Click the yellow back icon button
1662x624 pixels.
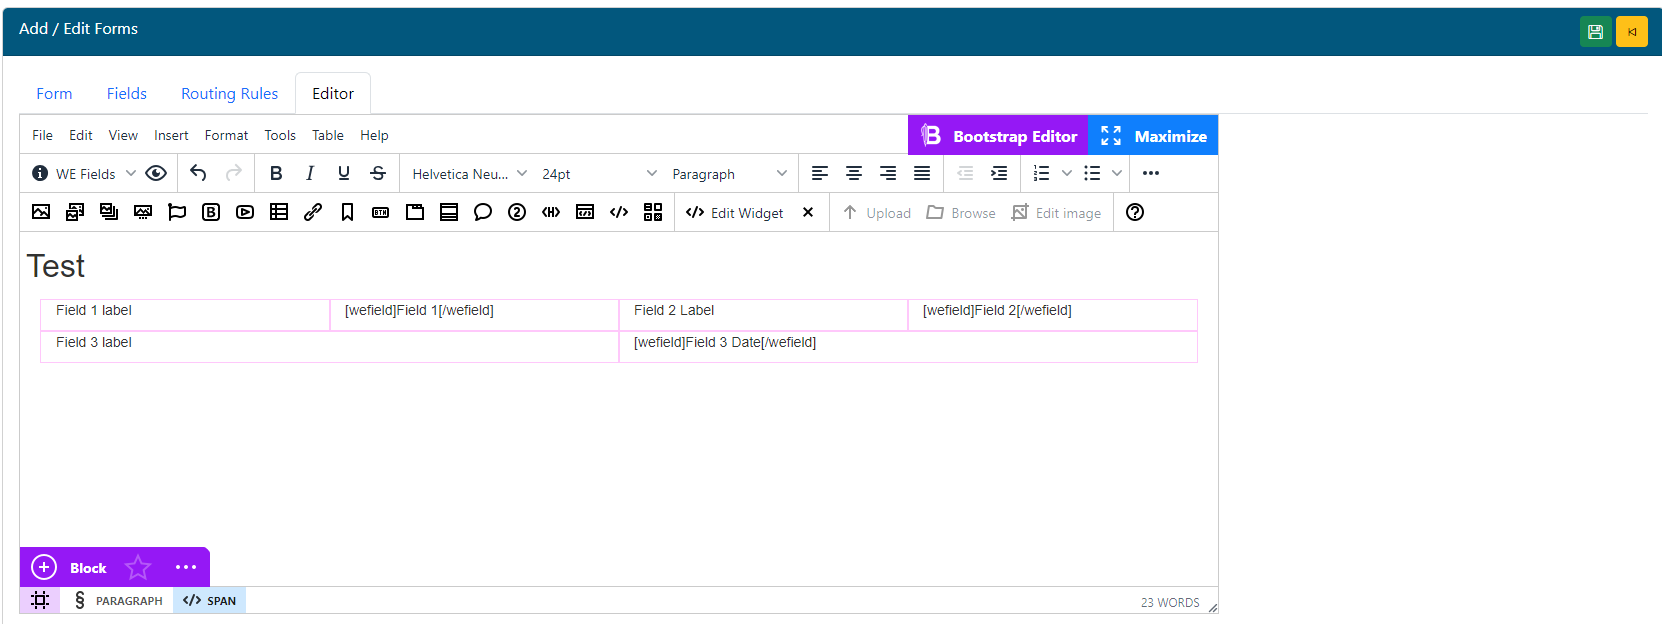(x=1632, y=32)
